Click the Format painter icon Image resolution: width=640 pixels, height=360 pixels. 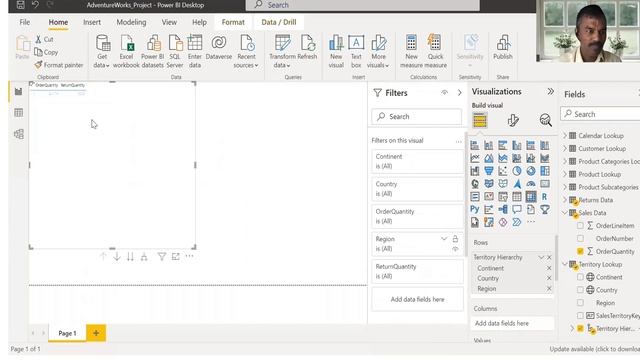coord(38,64)
